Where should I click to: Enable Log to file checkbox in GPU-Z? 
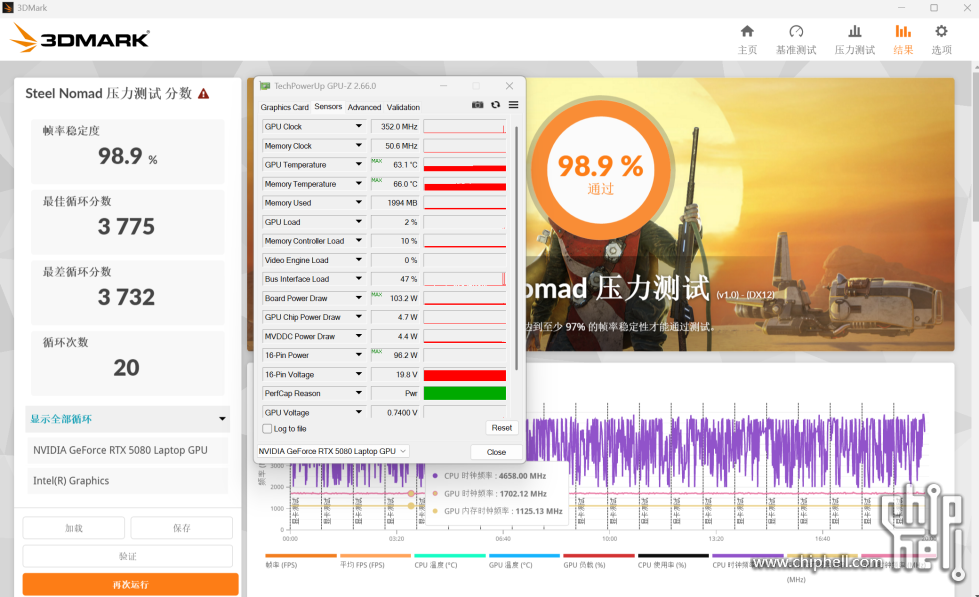267,428
